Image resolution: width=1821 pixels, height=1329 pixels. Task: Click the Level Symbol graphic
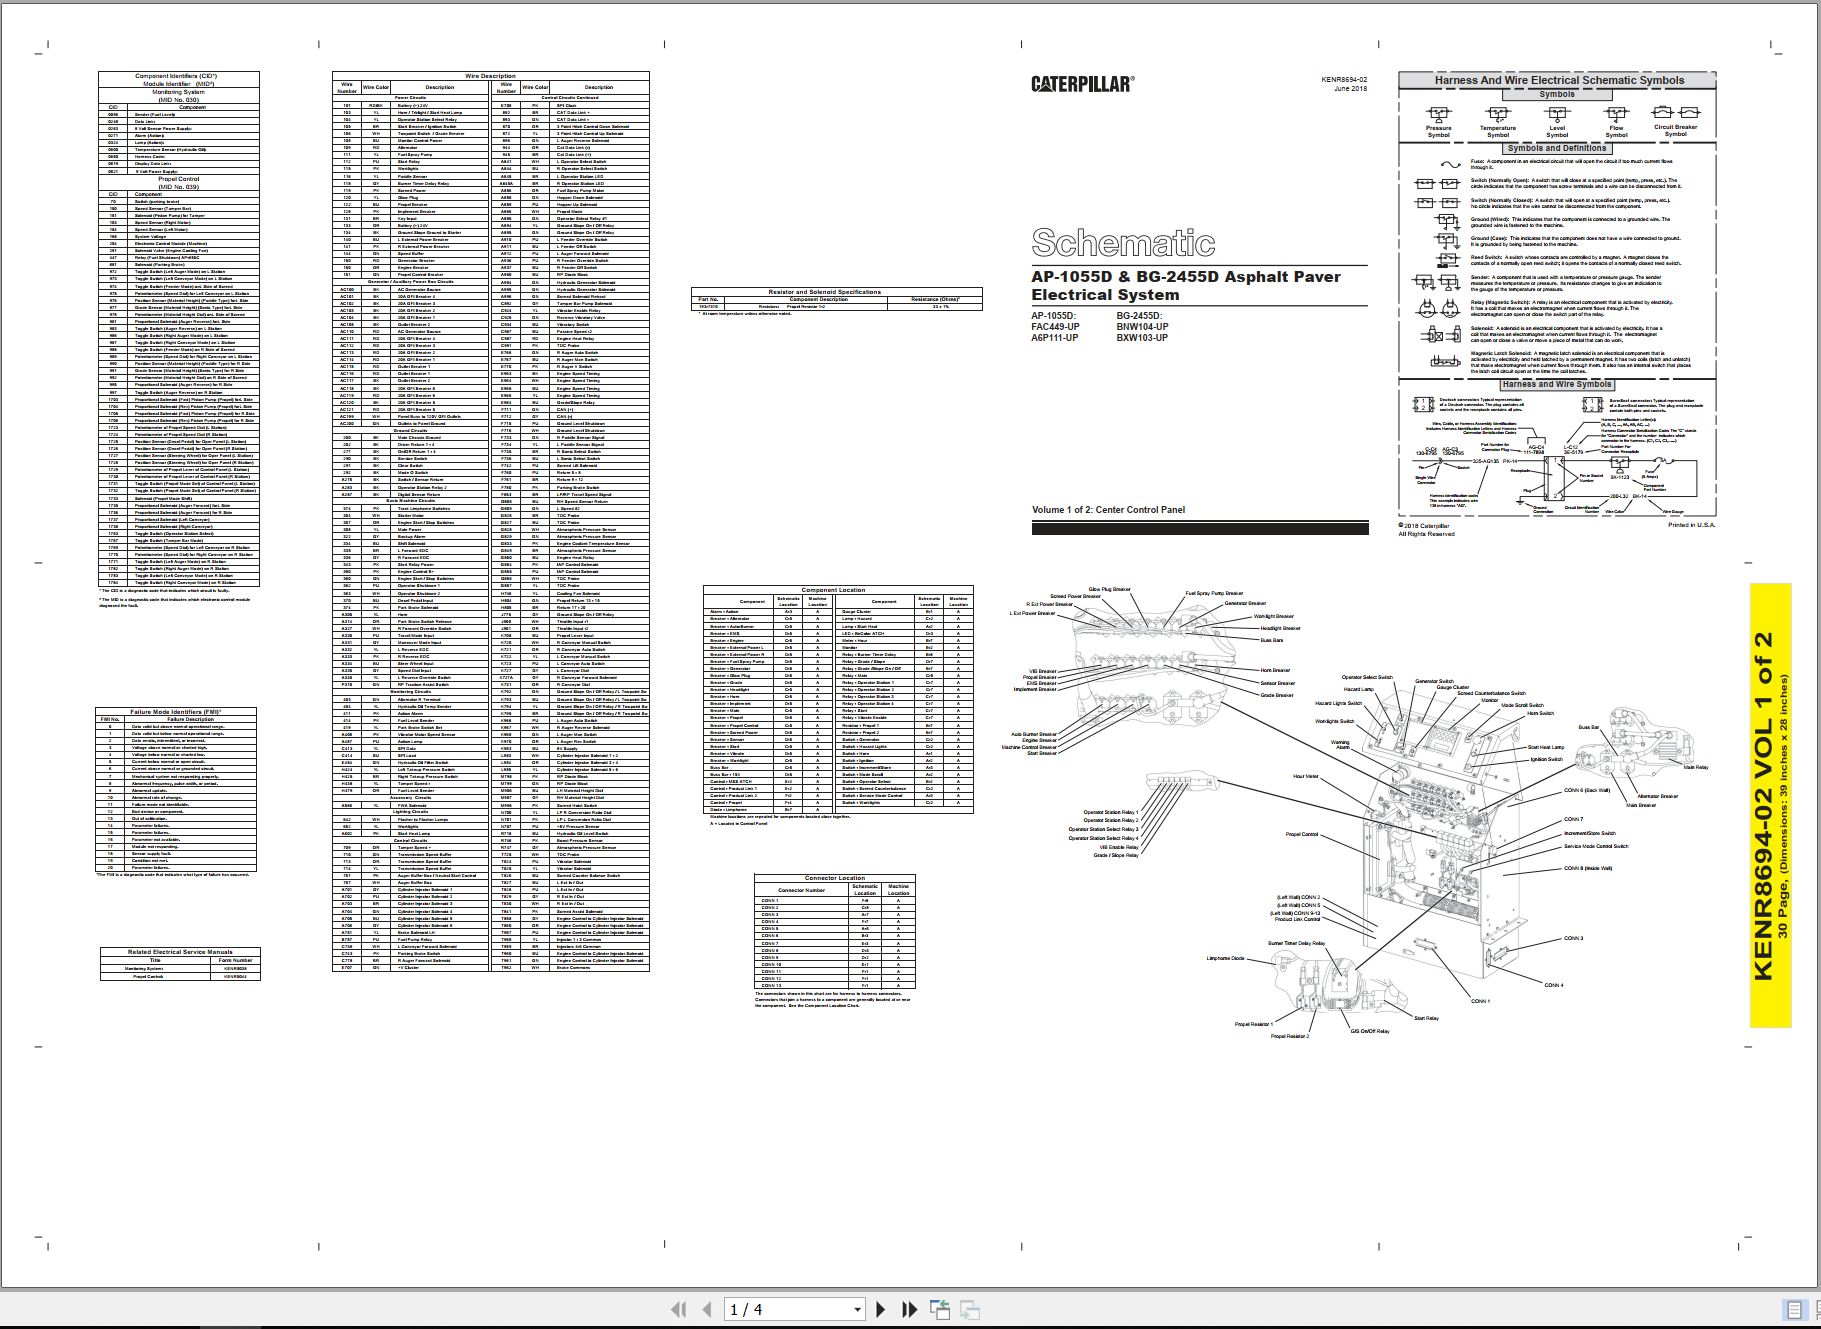point(1557,114)
